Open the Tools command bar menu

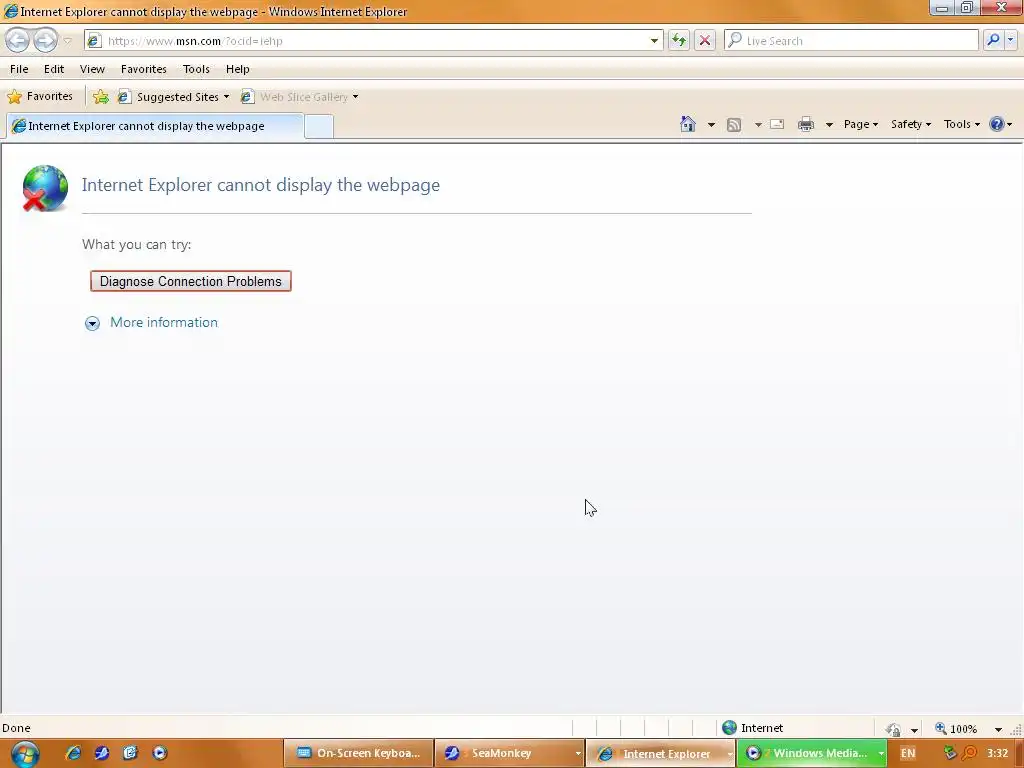tap(961, 124)
